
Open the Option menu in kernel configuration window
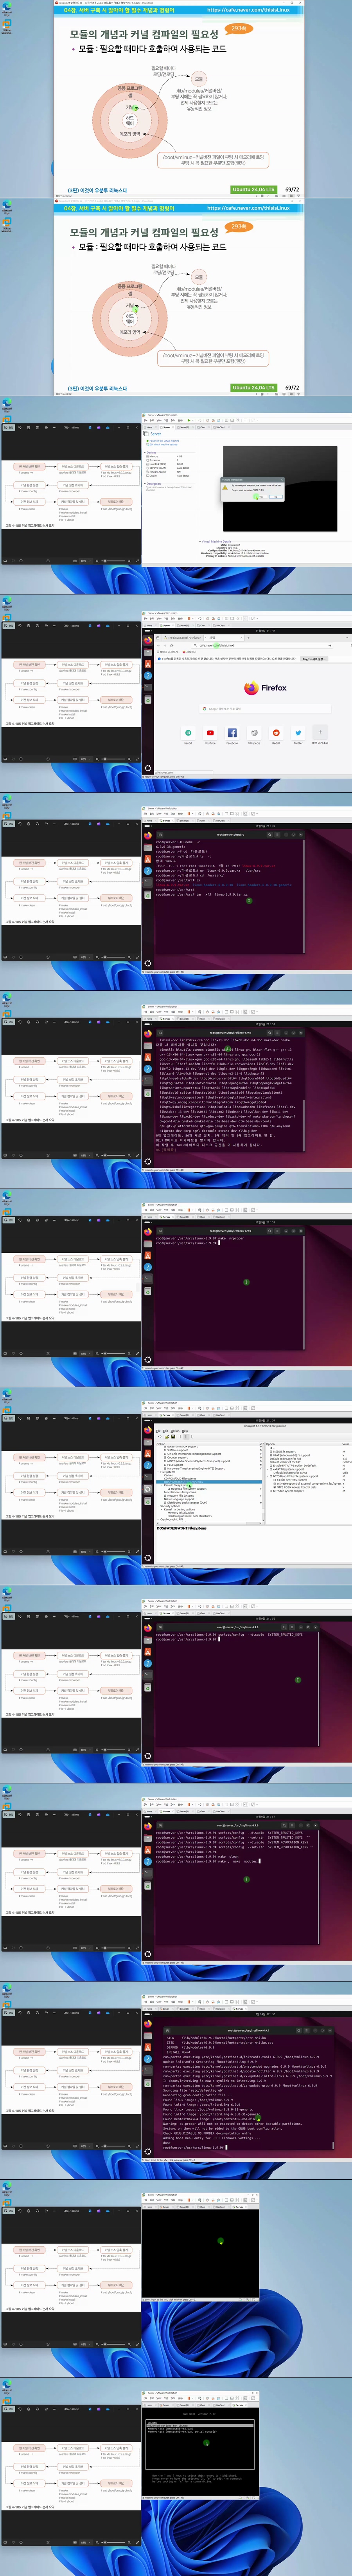pos(174,1431)
